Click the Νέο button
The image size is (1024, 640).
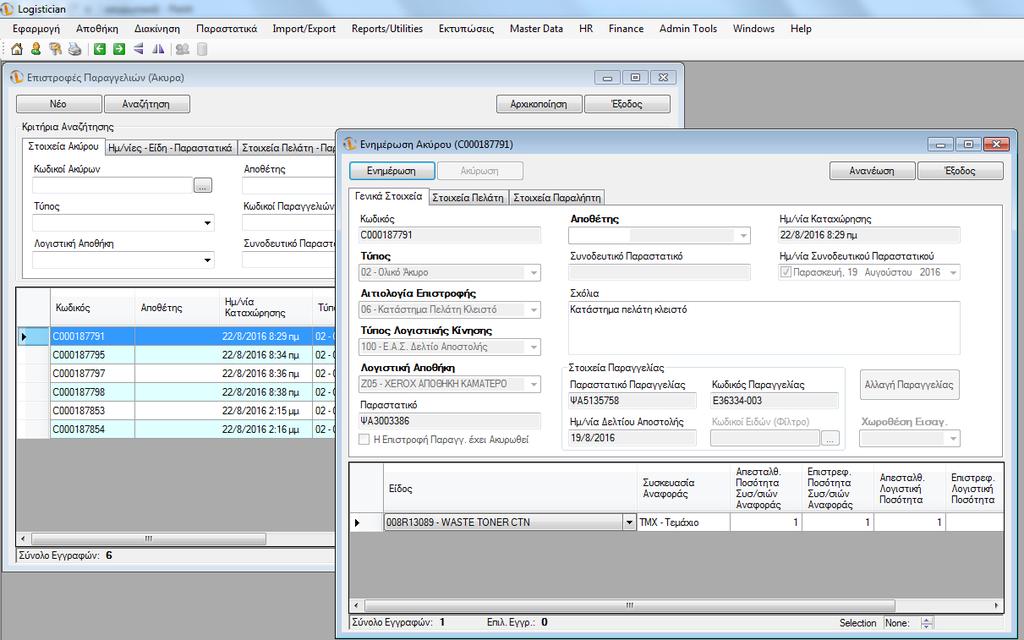tap(58, 104)
